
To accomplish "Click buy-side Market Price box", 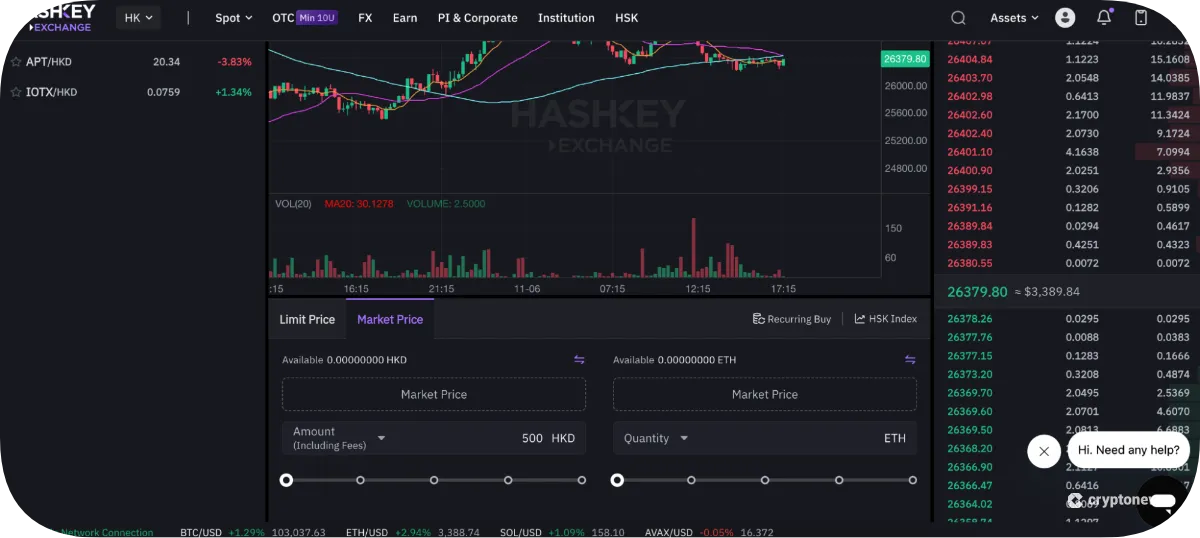I will pos(434,394).
